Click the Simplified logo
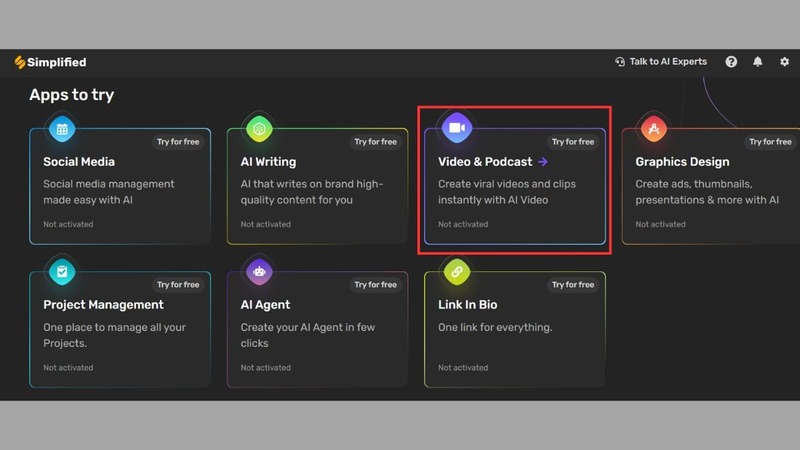Image resolution: width=800 pixels, height=450 pixels. [50, 62]
